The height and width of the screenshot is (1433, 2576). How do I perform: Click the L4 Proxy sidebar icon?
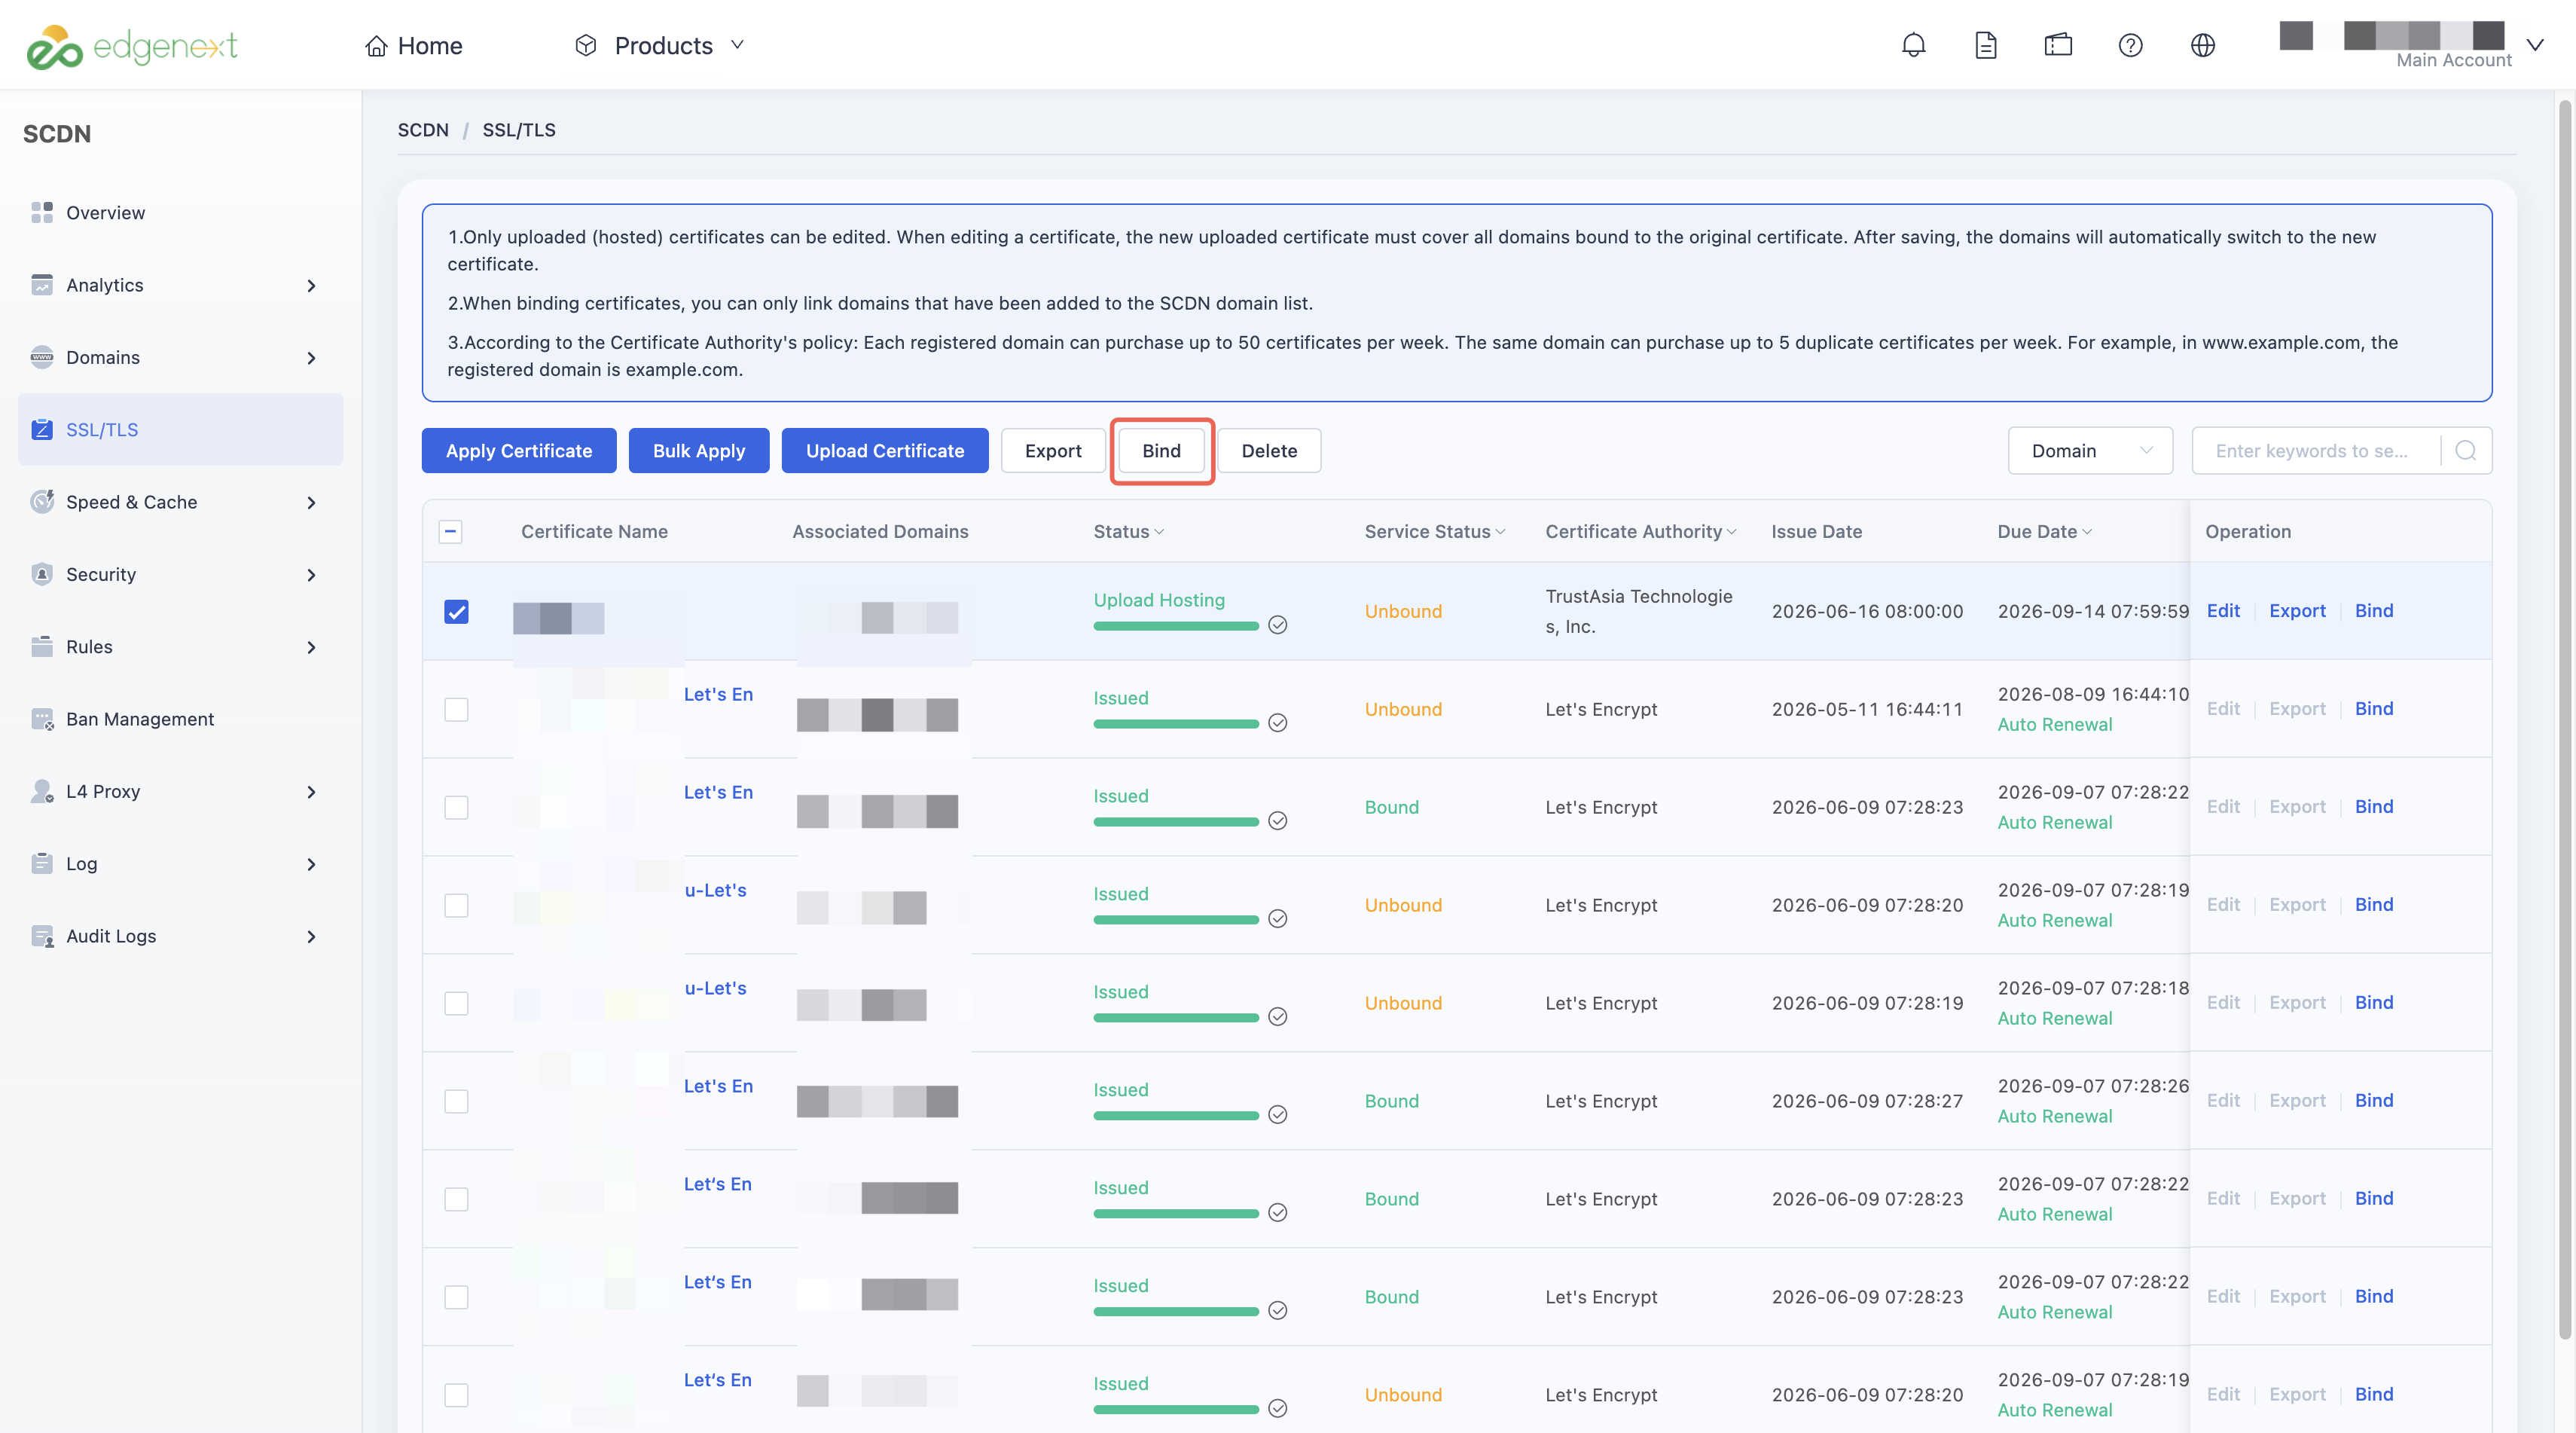point(42,791)
